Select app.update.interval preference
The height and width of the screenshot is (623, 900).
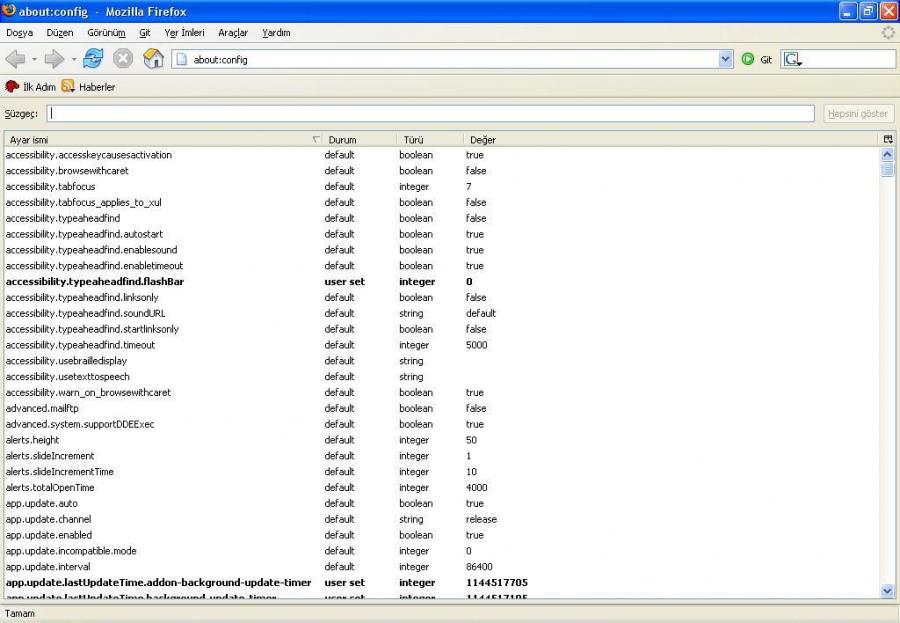442,567
